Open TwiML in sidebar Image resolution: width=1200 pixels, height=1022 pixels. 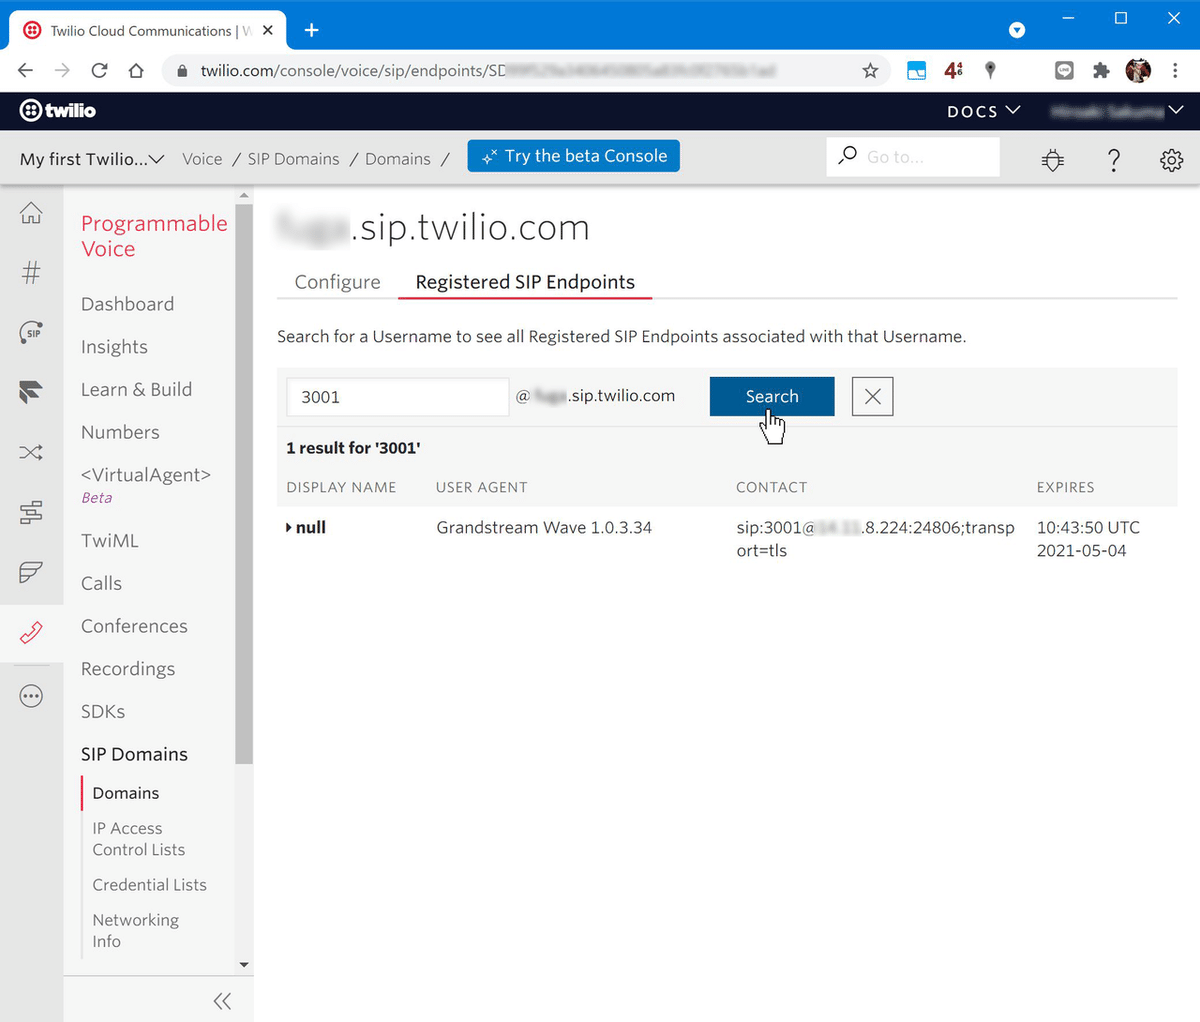tap(110, 541)
